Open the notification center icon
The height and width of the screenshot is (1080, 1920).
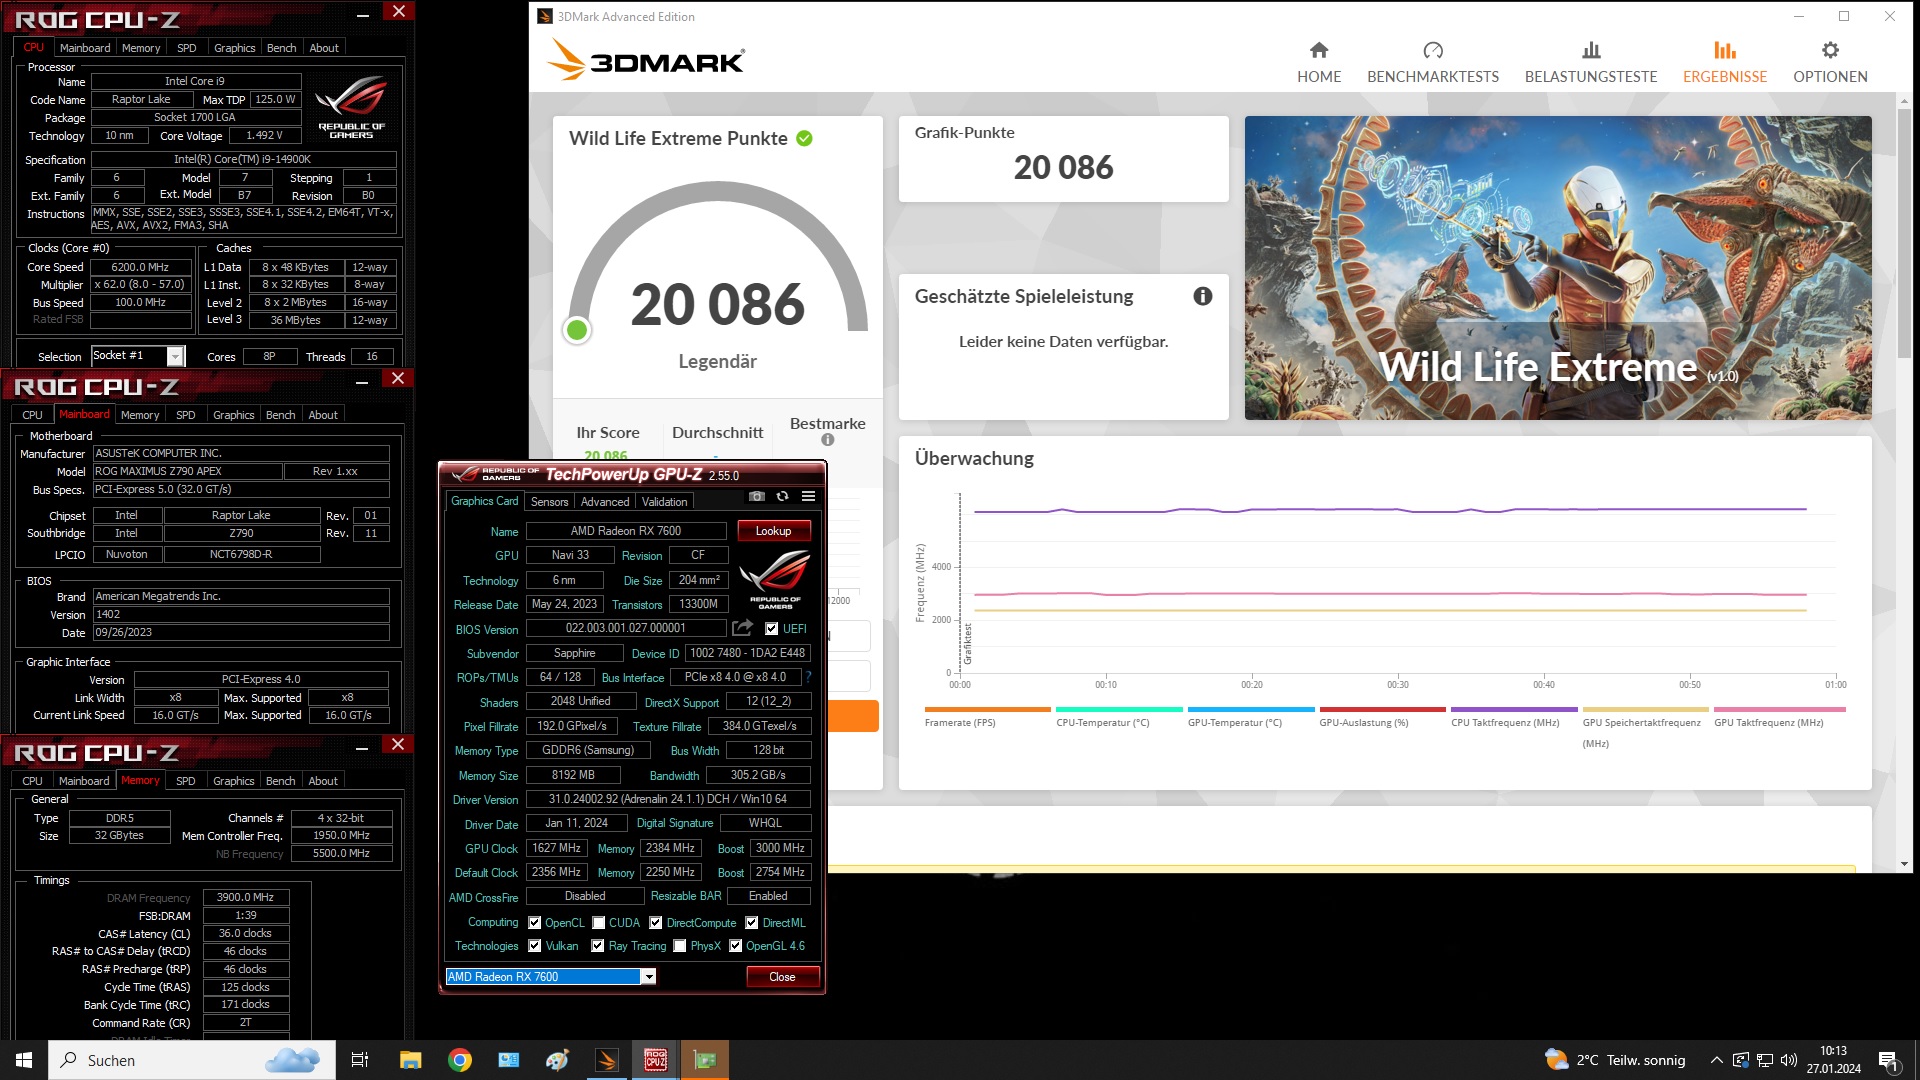click(x=1889, y=1060)
